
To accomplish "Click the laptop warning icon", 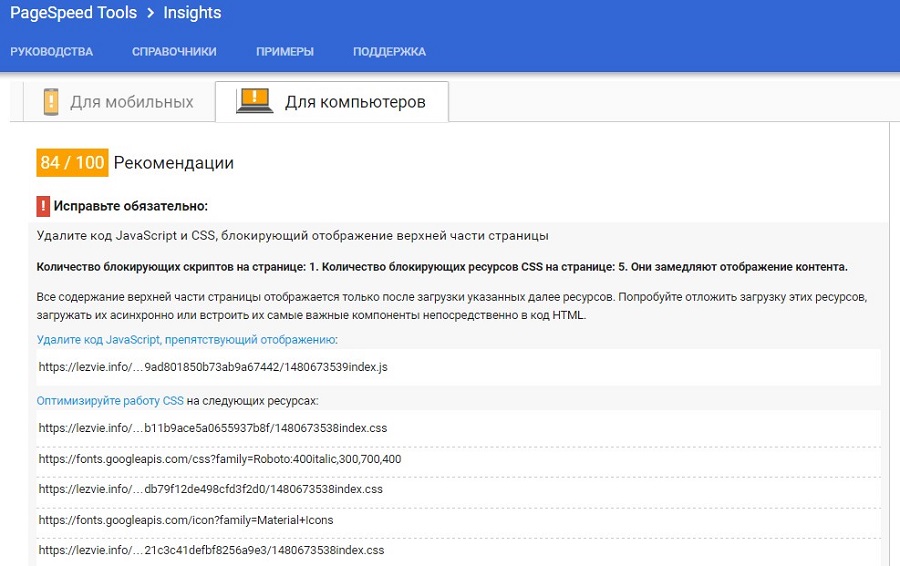I will pos(254,101).
